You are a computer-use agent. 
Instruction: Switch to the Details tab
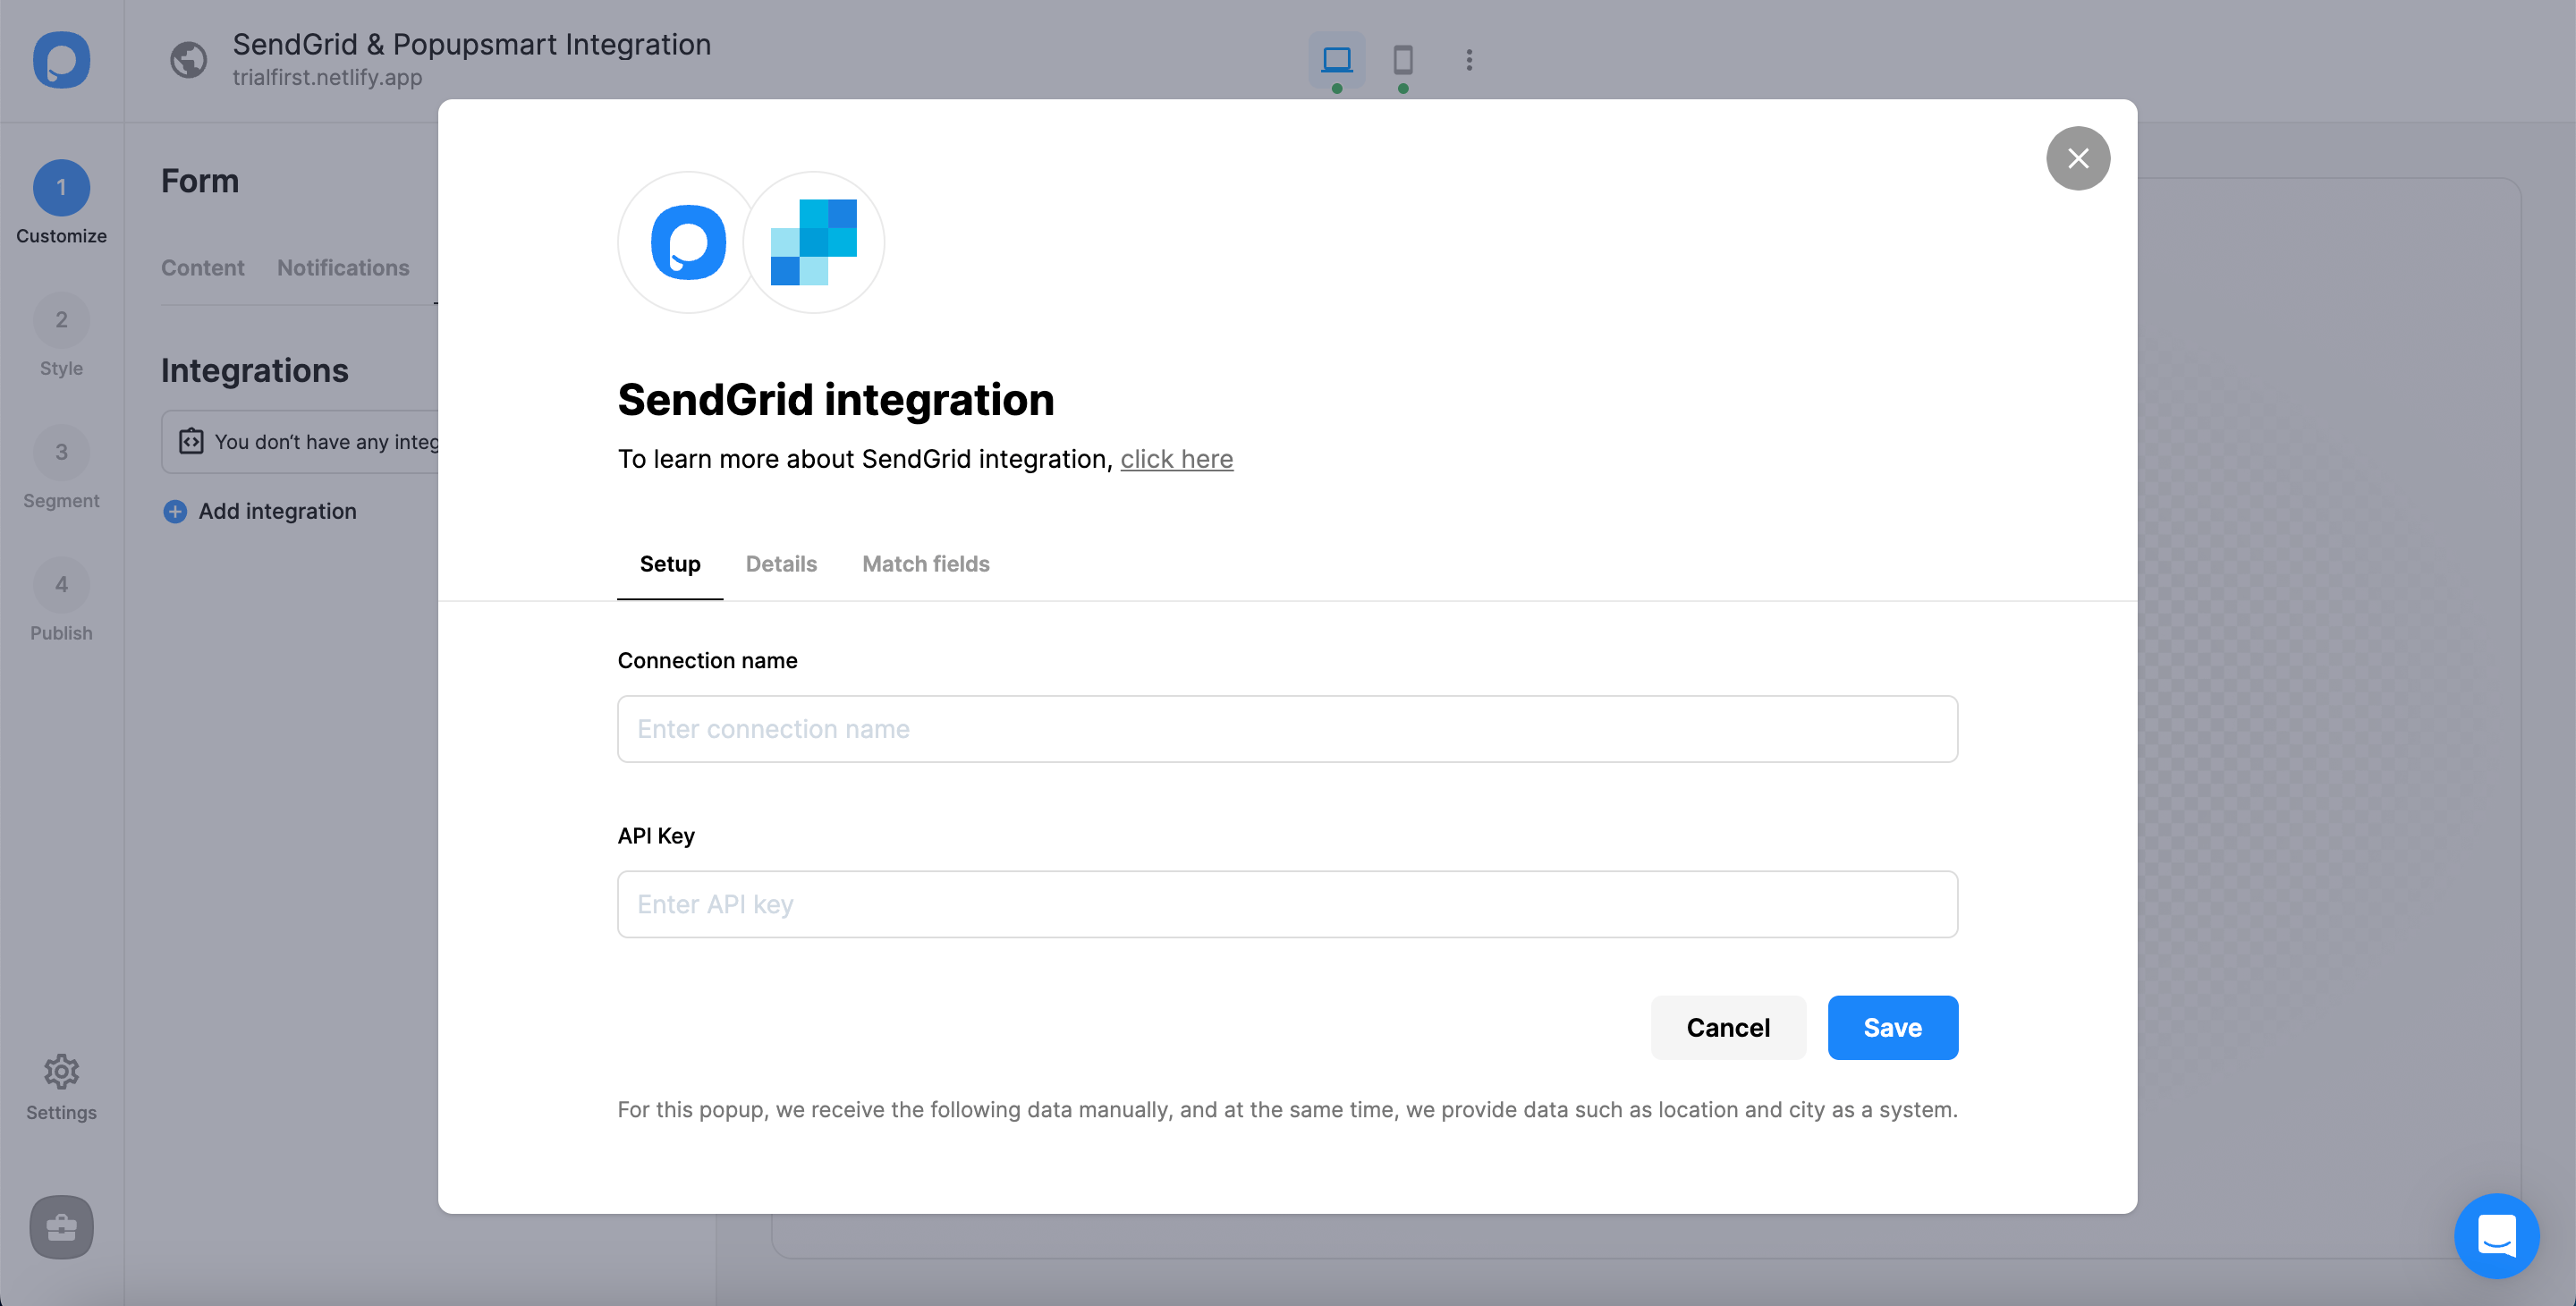coord(781,563)
